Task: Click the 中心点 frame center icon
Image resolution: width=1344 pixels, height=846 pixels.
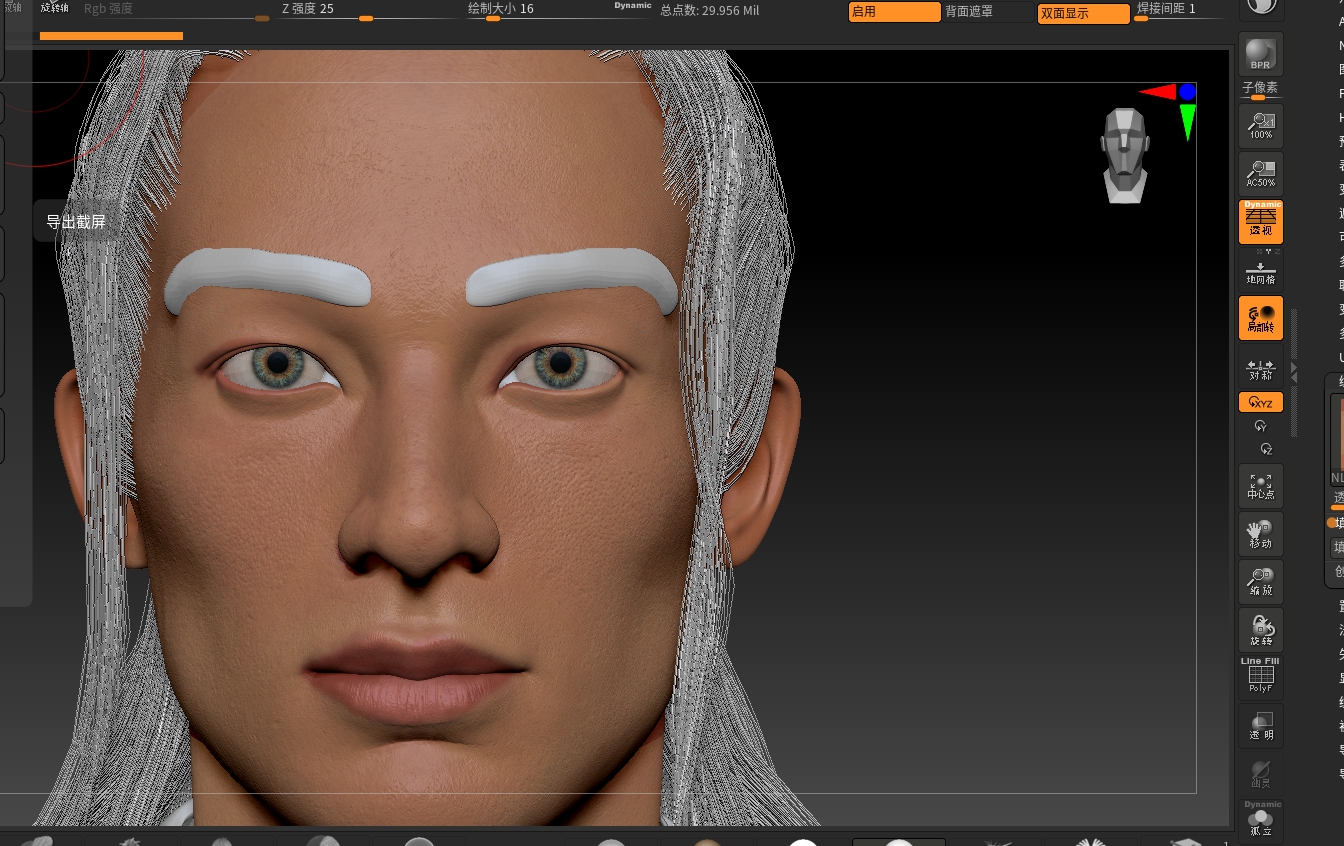Action: pos(1260,486)
